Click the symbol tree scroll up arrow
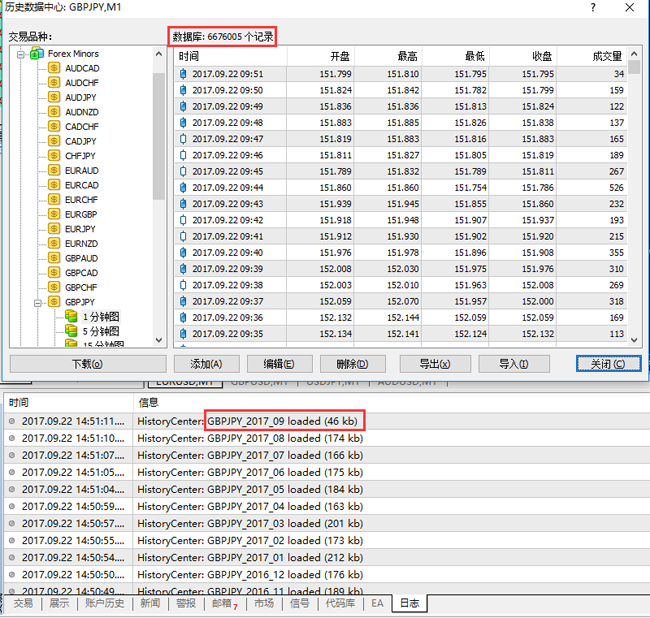The image size is (650, 618). 159,54
